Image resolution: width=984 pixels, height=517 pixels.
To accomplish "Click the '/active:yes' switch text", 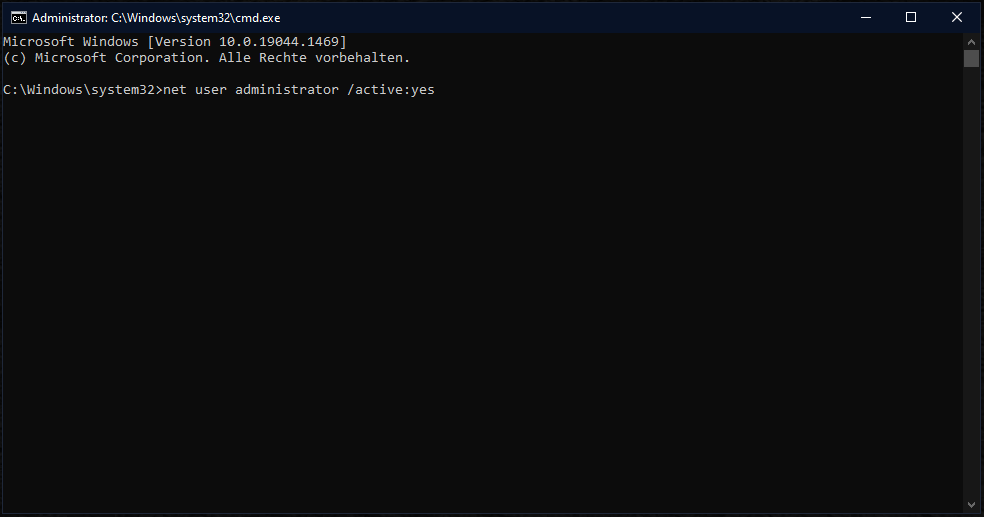I will click(x=391, y=90).
